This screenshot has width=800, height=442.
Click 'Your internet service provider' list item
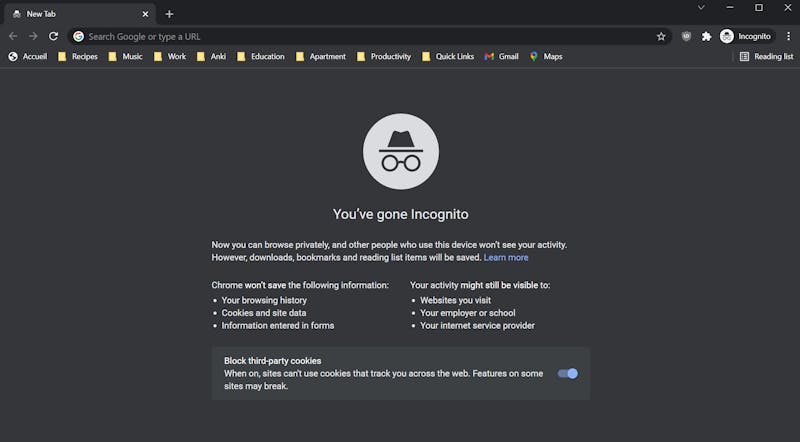(x=478, y=326)
